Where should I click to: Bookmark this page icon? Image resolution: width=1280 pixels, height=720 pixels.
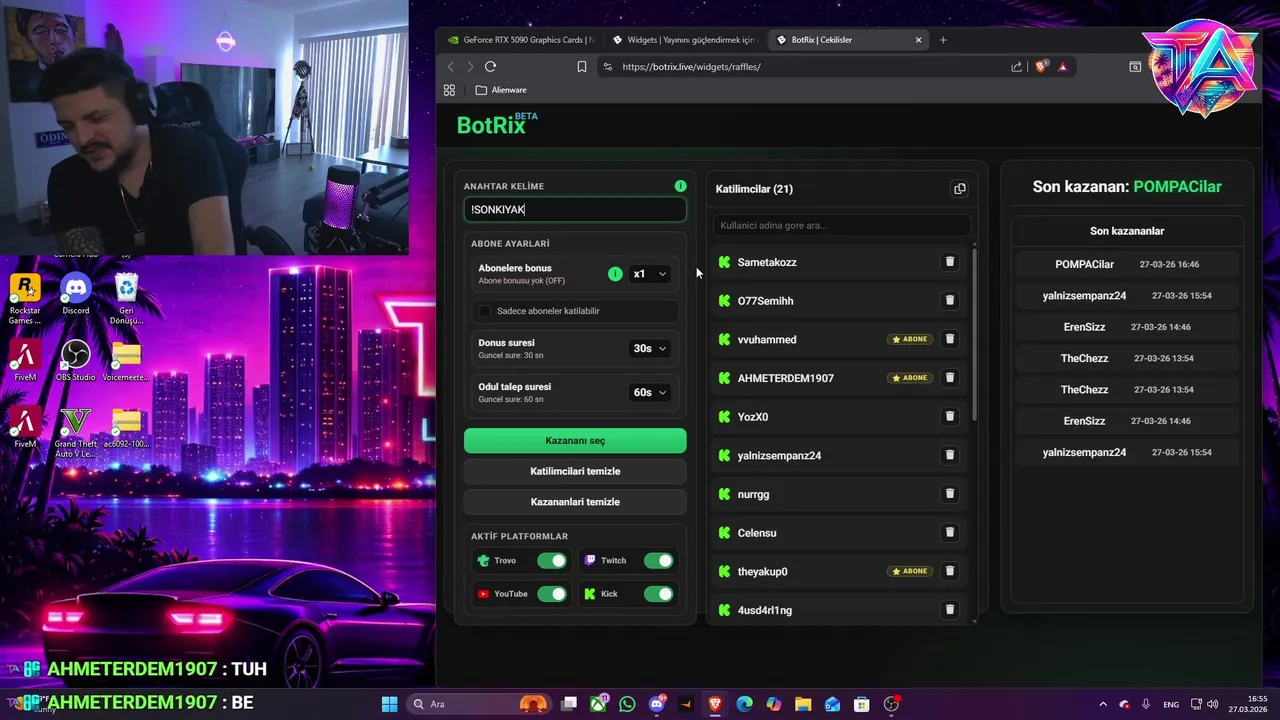pos(582,67)
